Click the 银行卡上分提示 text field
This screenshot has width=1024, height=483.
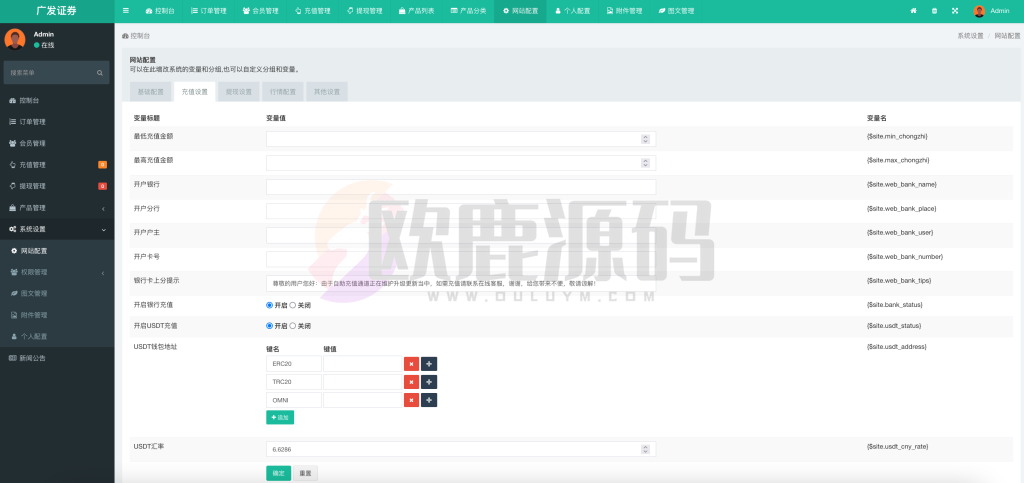click(461, 283)
